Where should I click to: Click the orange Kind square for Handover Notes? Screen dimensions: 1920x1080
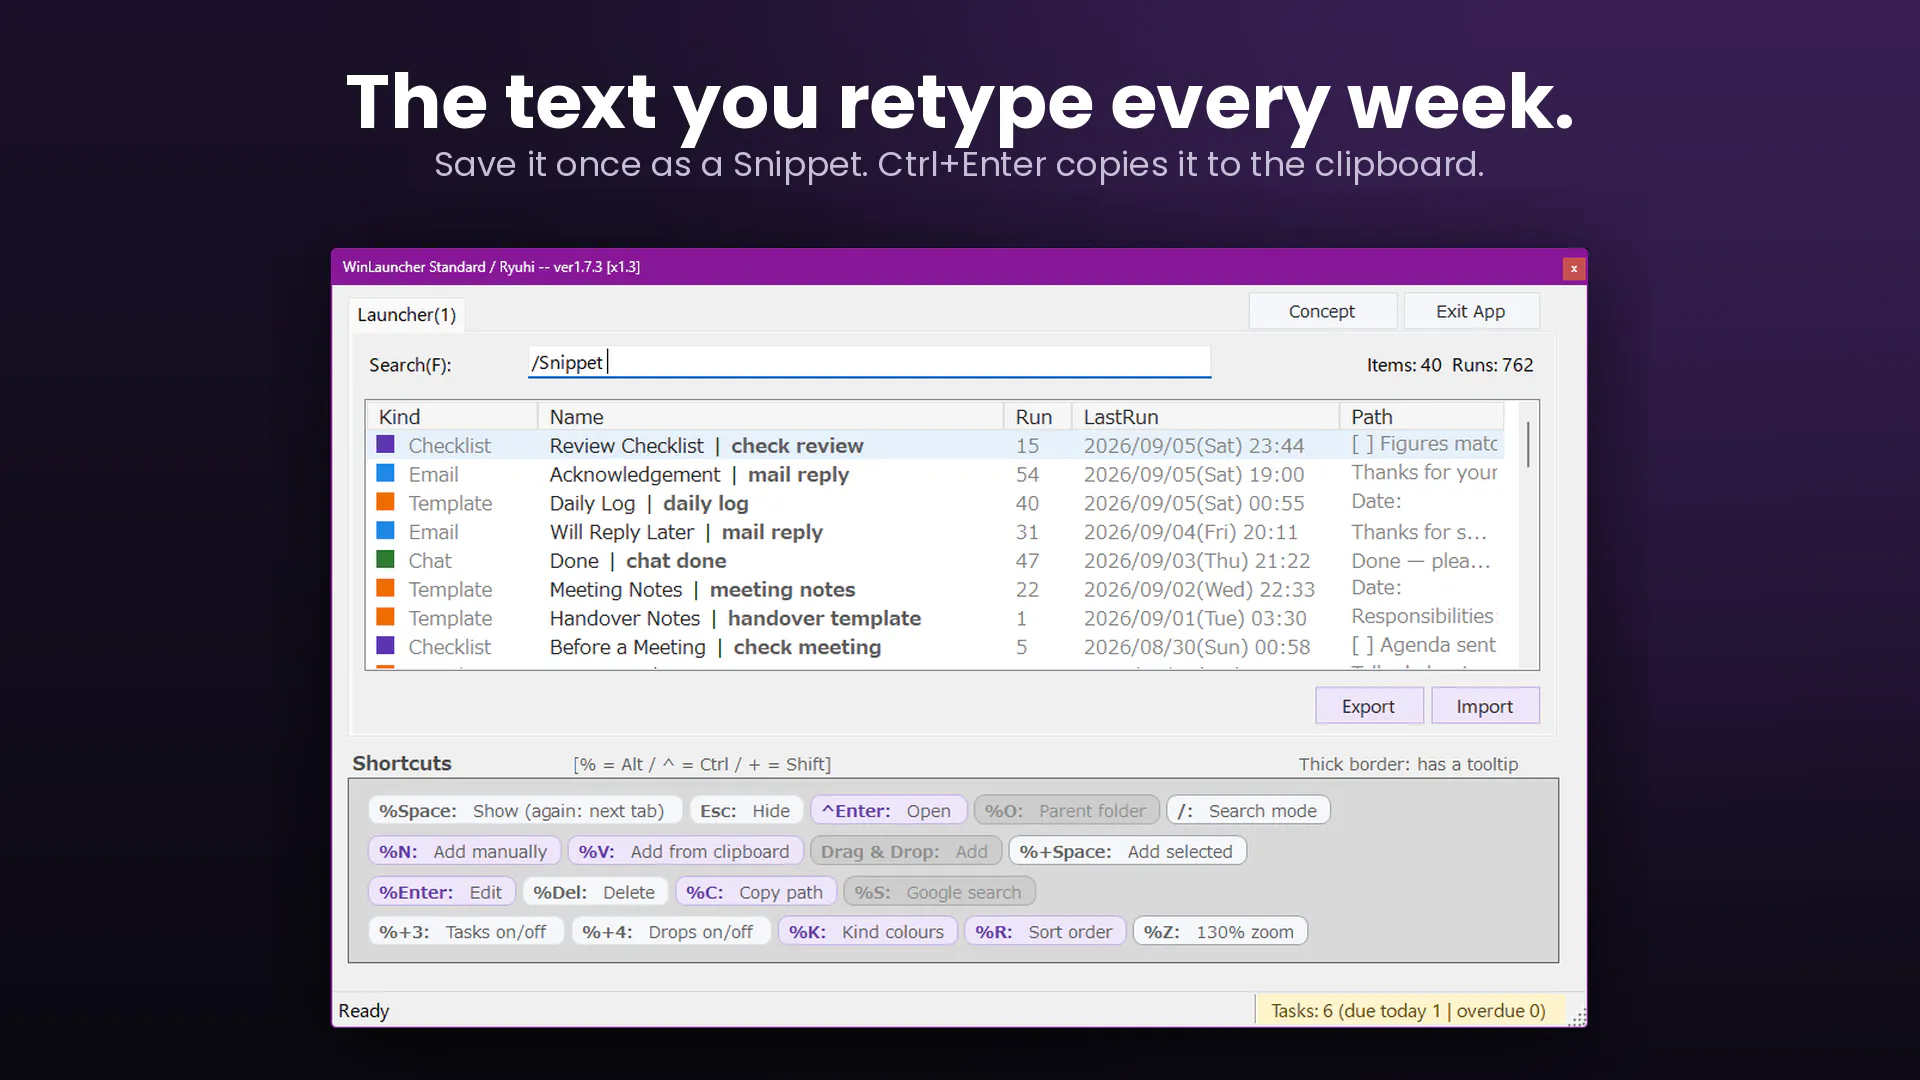click(x=385, y=617)
